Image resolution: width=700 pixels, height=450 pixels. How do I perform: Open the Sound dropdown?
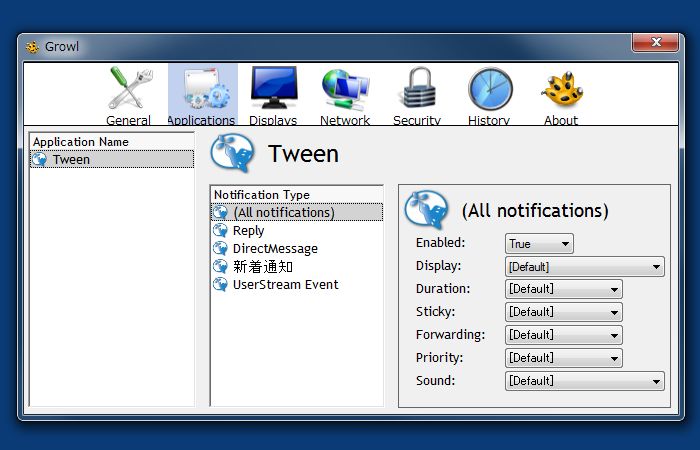click(x=585, y=381)
